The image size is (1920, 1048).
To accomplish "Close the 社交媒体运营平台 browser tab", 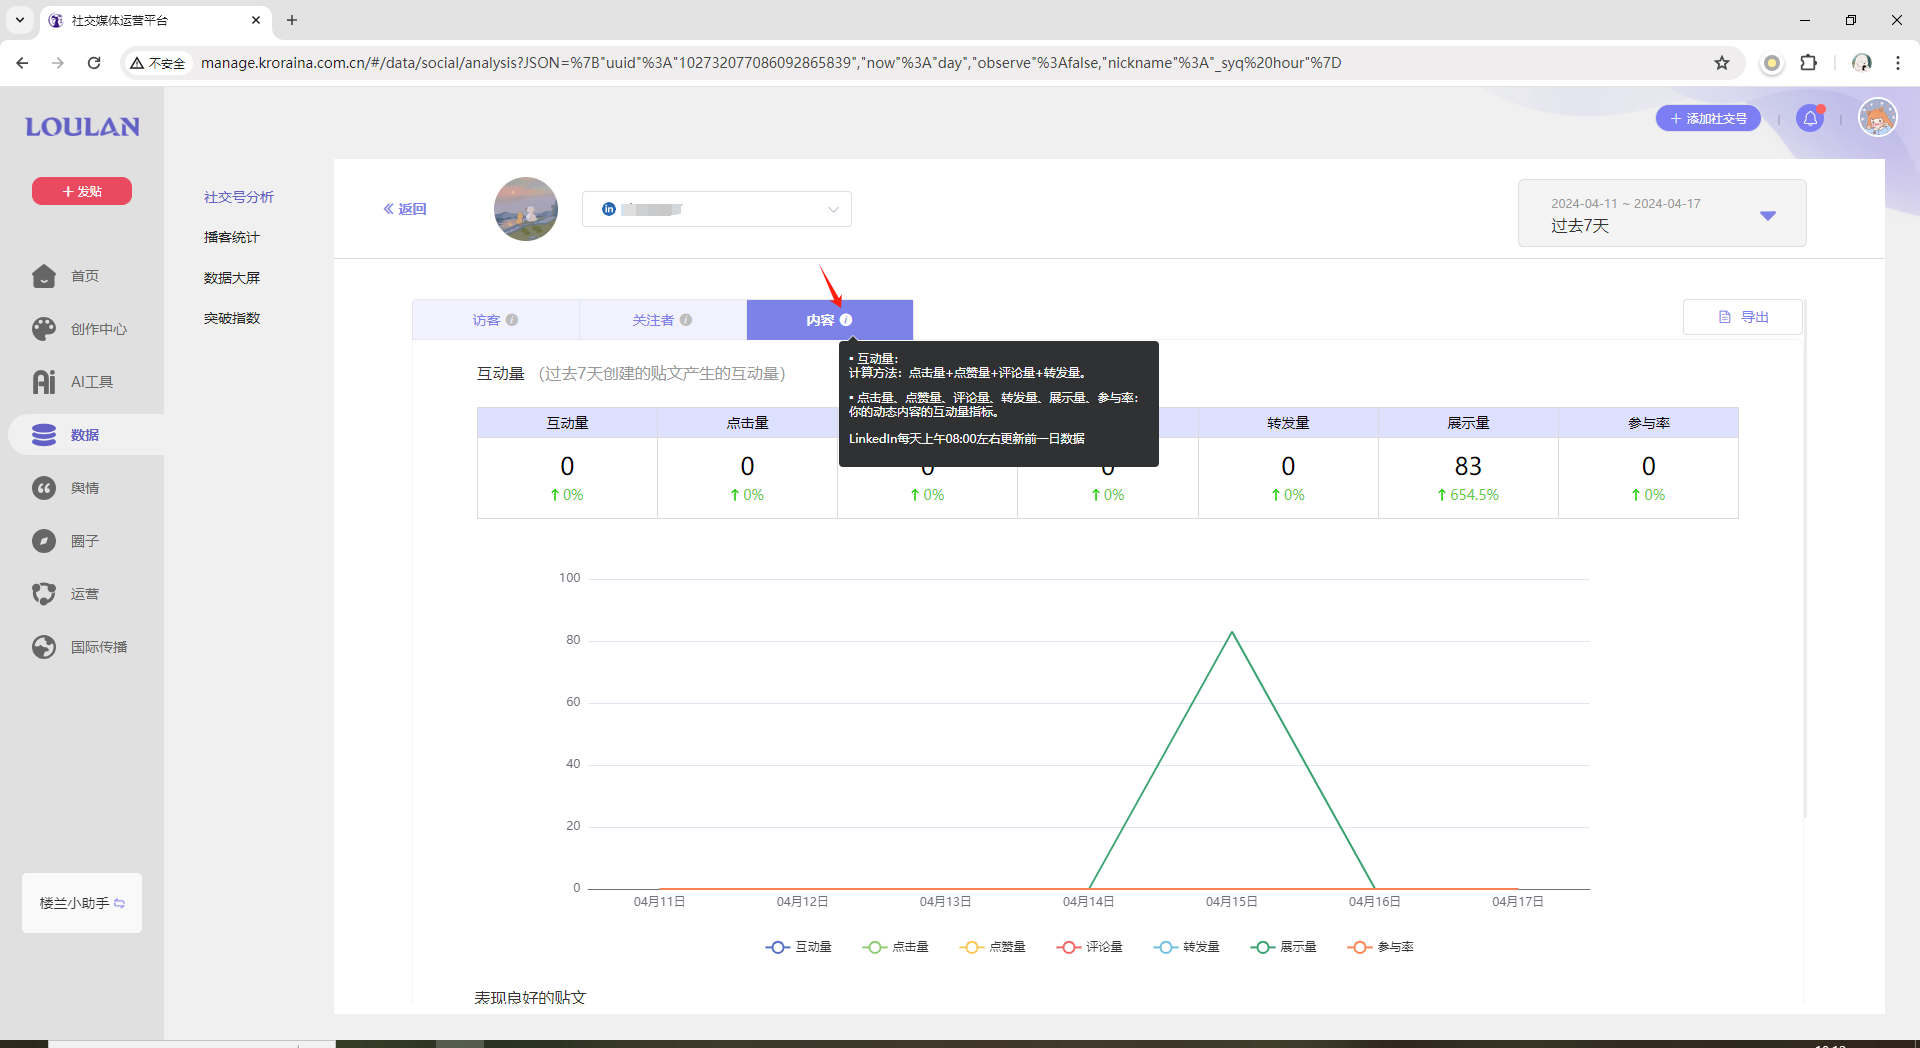I will [x=256, y=20].
